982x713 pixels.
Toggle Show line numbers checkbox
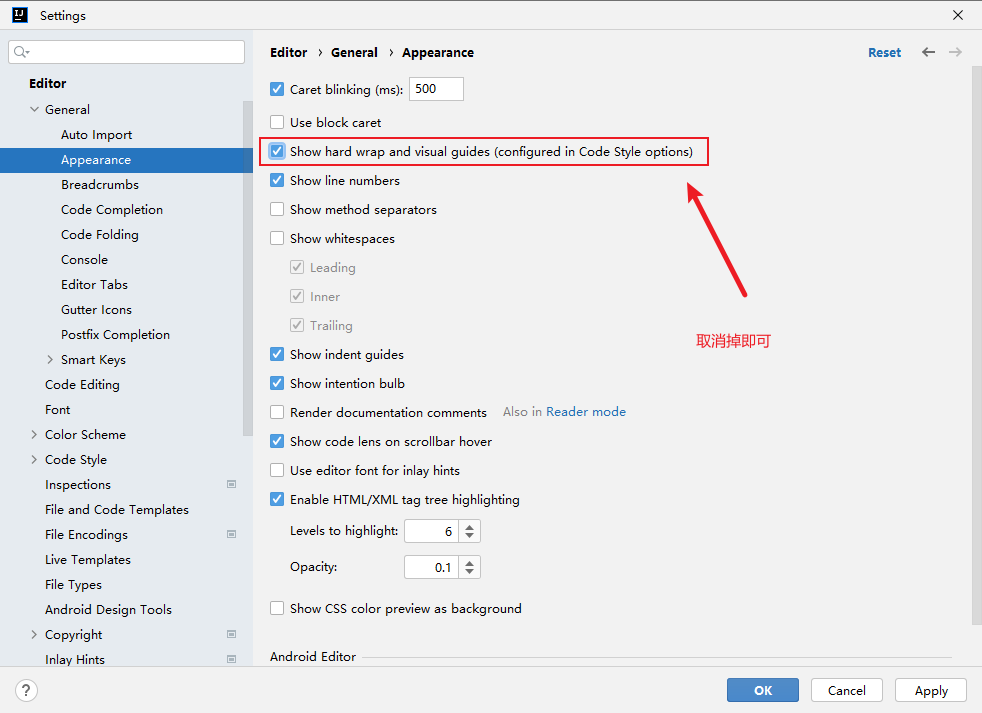tap(277, 181)
